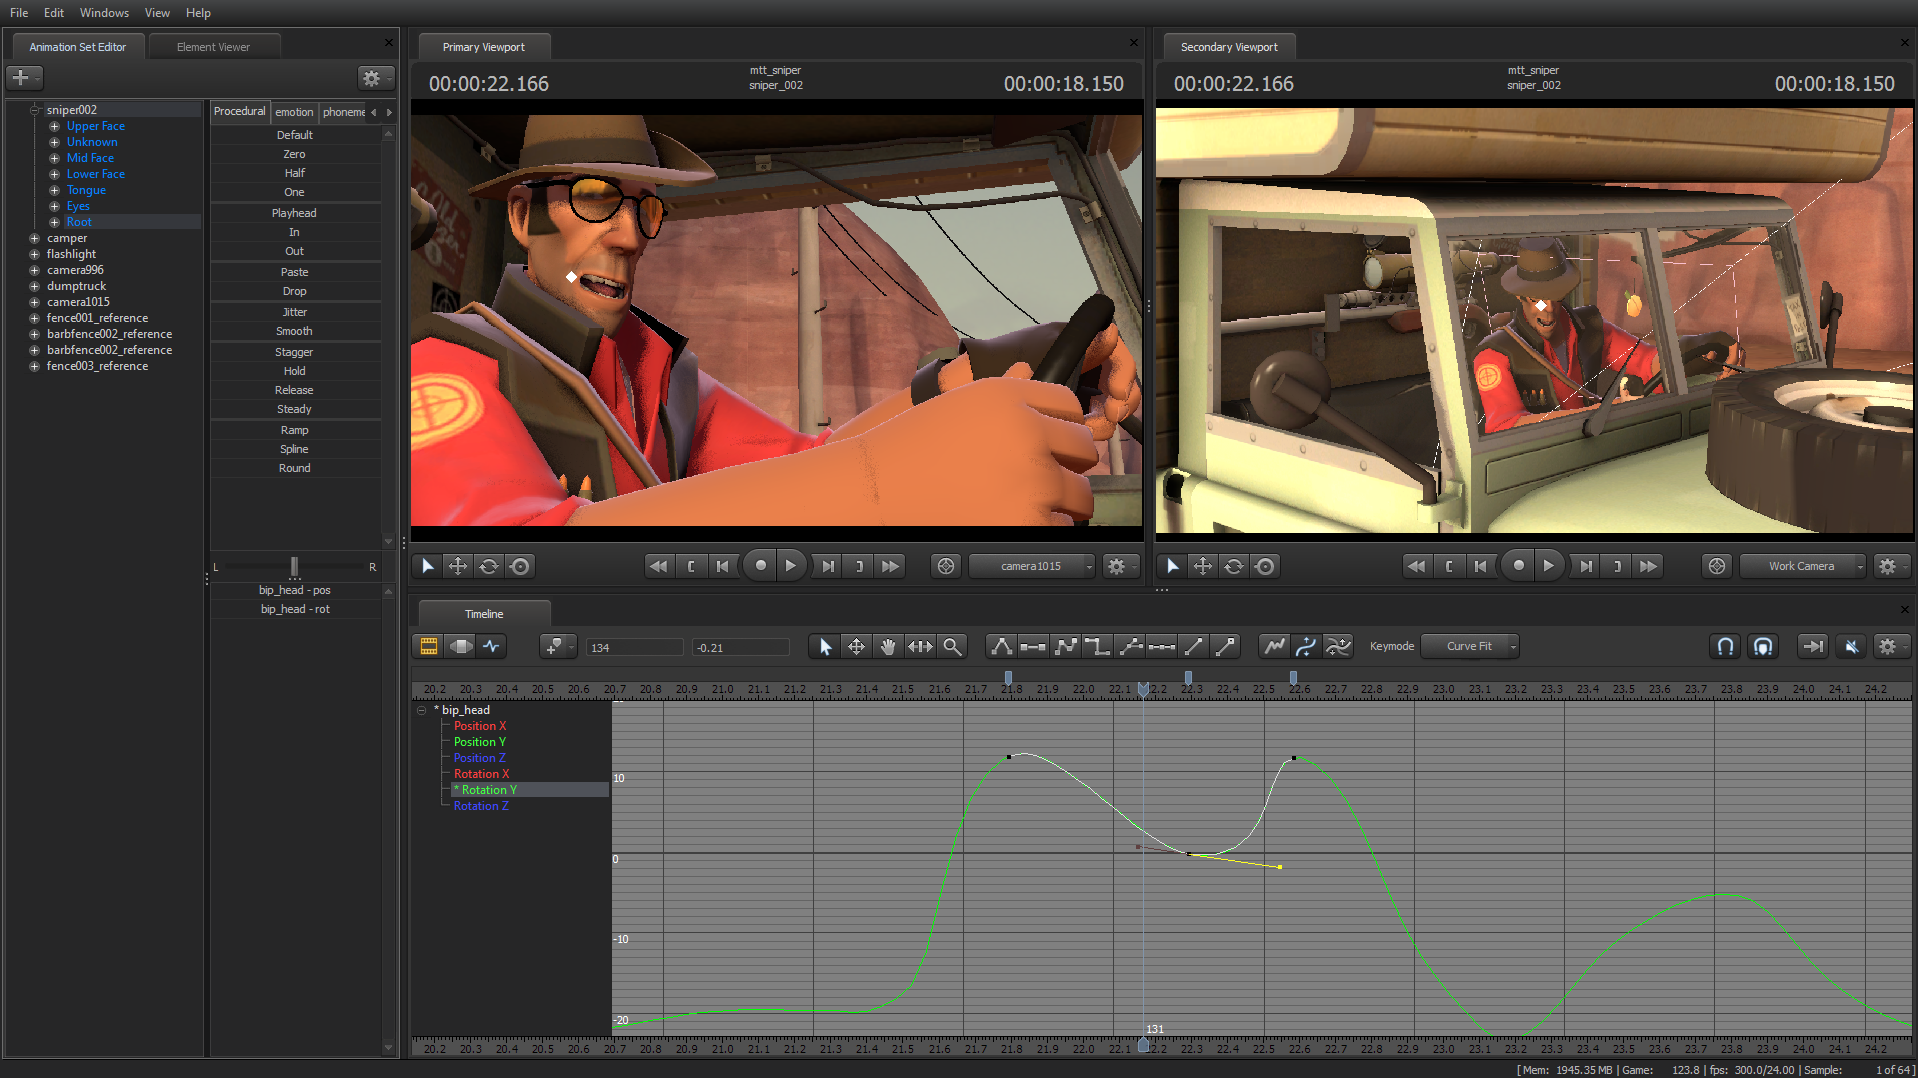Unmute audio via the muted speaker icon

(1849, 646)
